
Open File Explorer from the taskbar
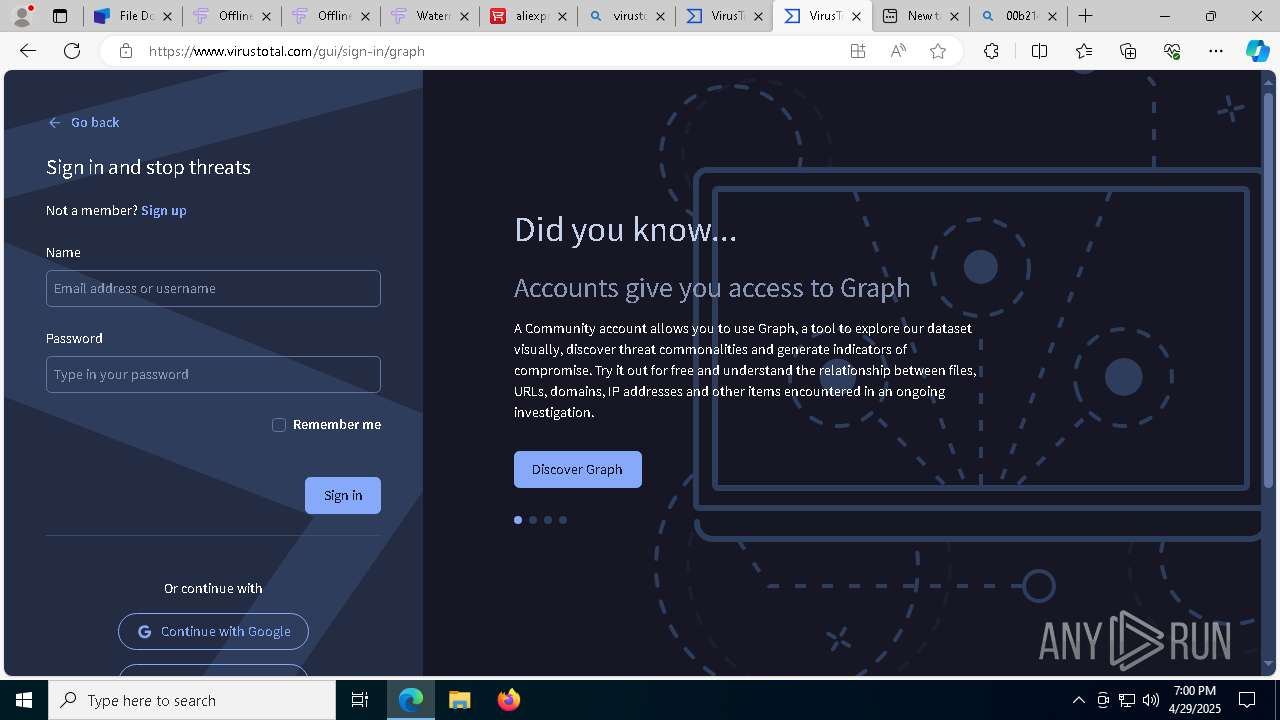click(x=459, y=700)
